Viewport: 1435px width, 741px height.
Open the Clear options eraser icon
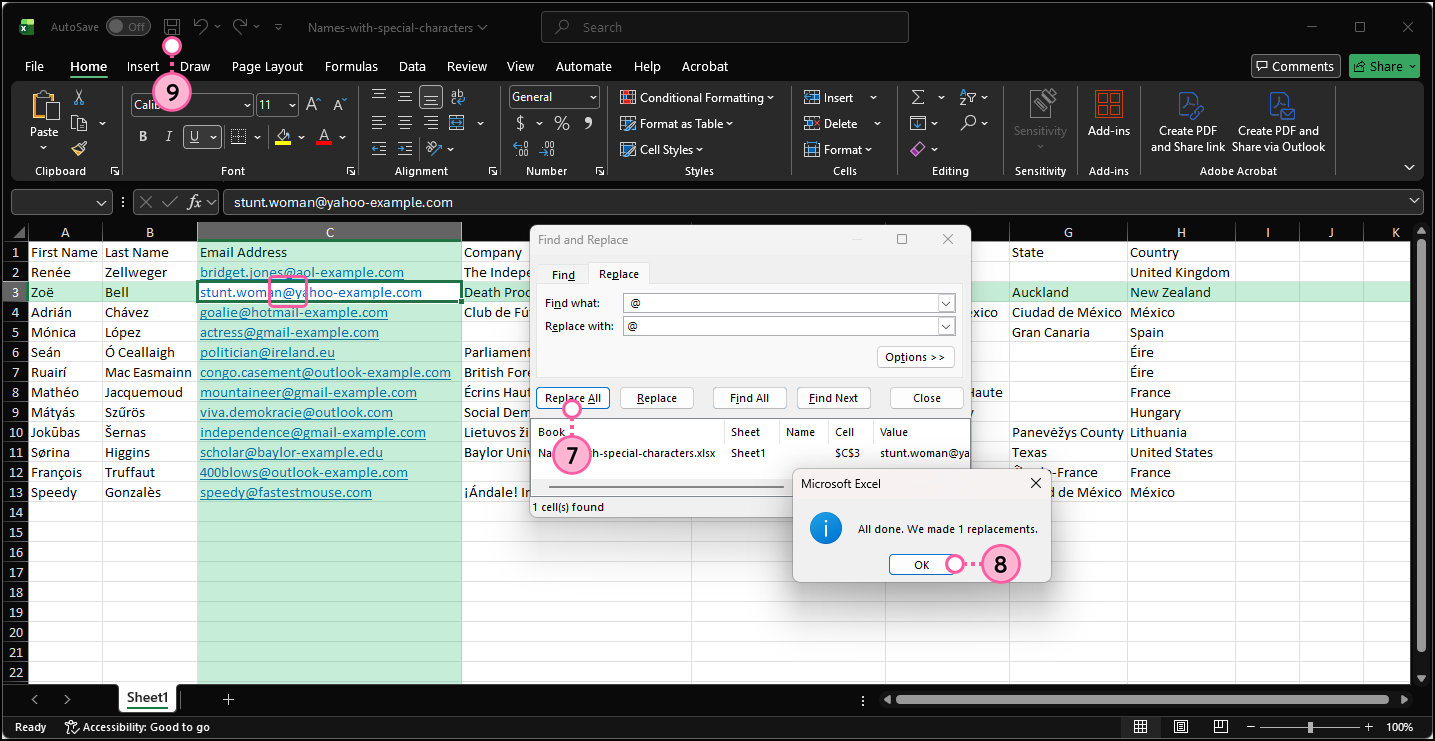[x=916, y=148]
